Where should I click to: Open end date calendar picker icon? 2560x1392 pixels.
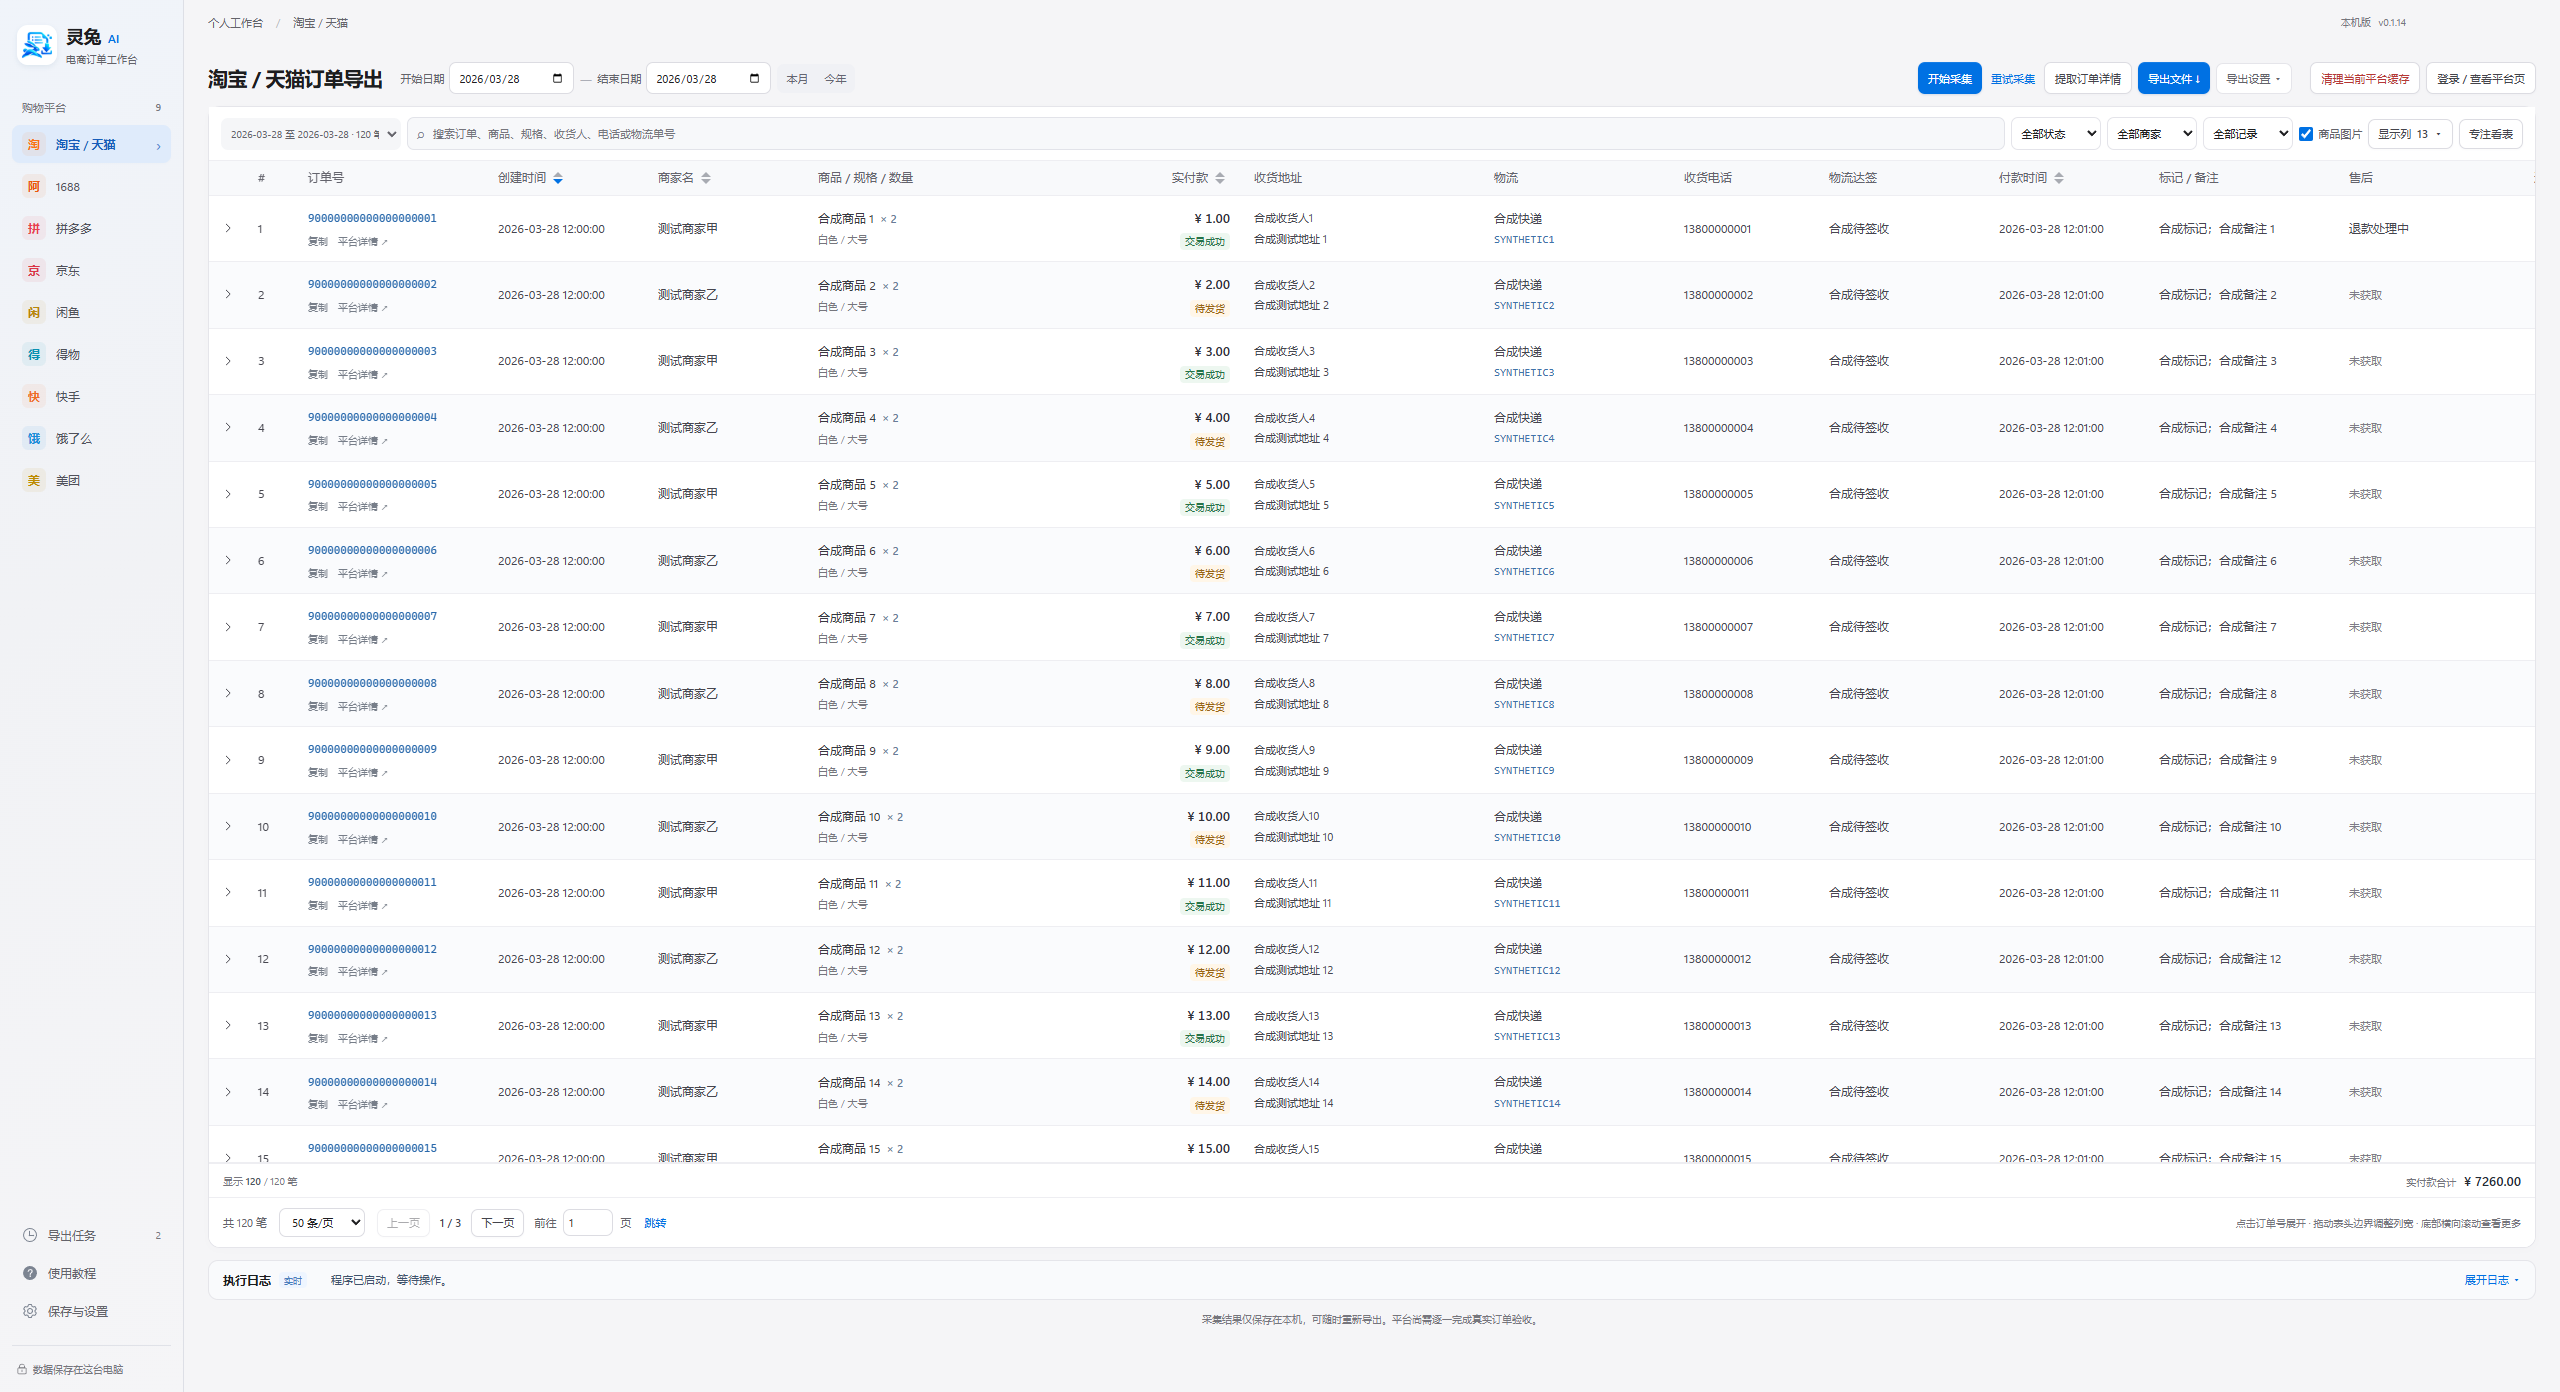tap(754, 79)
